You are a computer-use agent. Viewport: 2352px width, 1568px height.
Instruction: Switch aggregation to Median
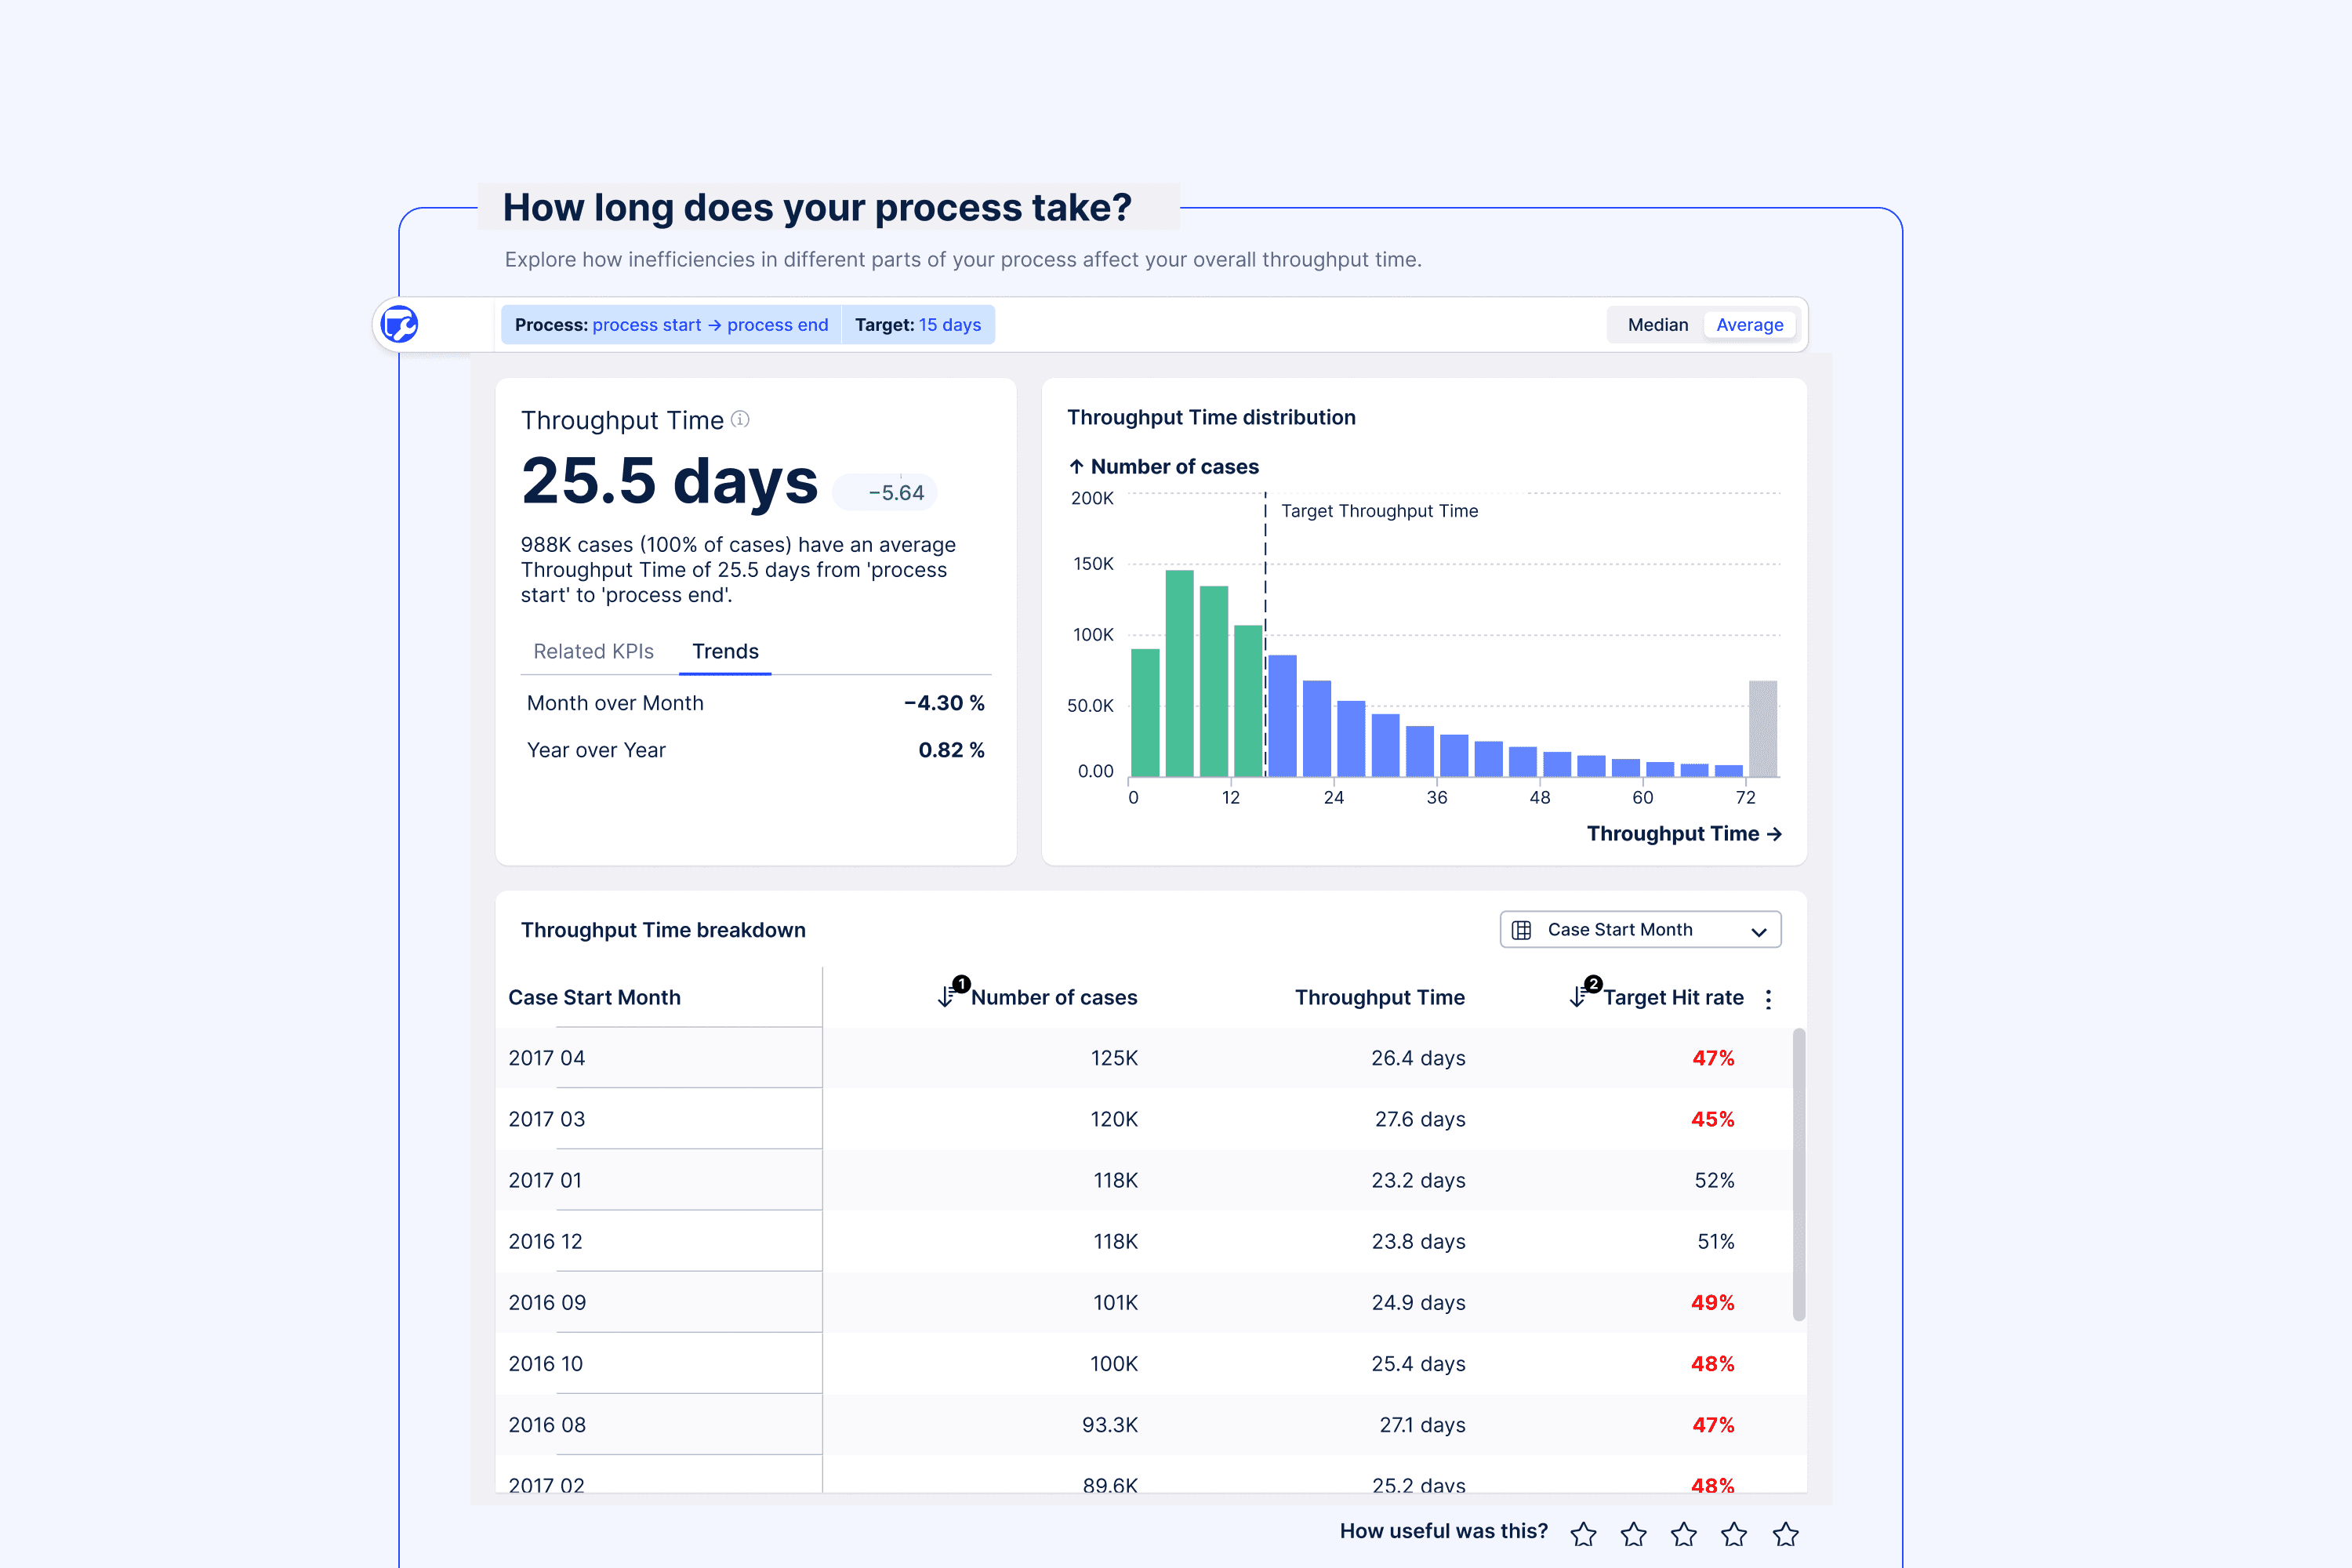(x=1657, y=325)
